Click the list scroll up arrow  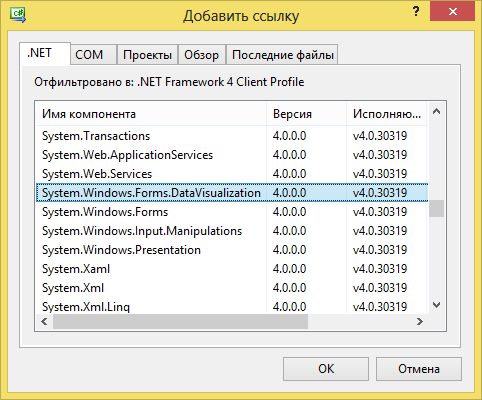436,112
